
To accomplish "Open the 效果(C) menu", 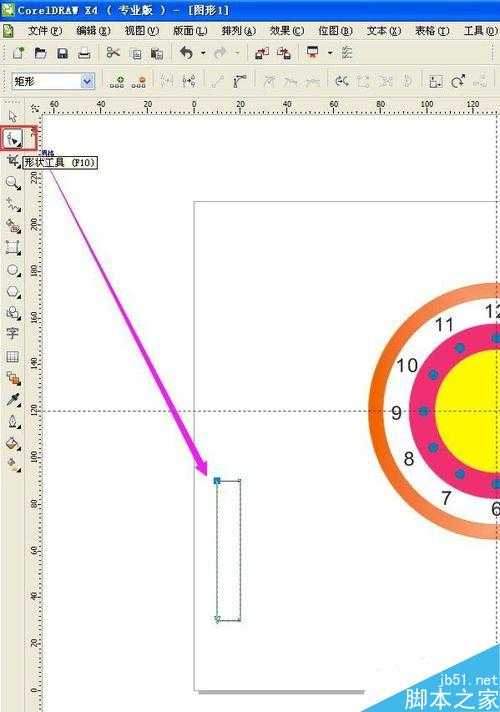I will coord(287,31).
